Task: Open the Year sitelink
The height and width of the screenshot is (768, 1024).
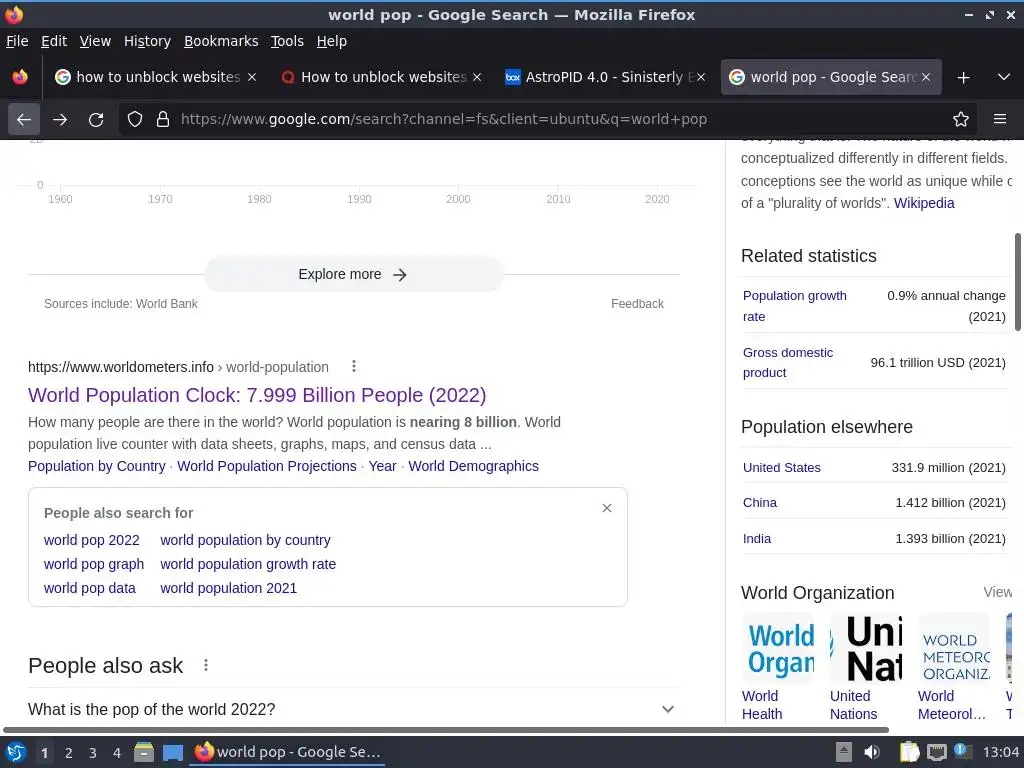Action: (383, 466)
